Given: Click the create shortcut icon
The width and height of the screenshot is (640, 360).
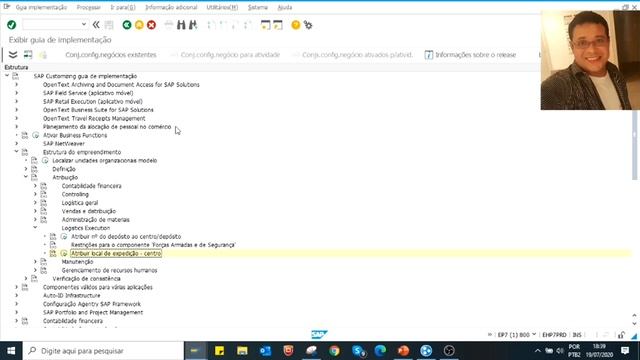Looking at the screenshot, I should tap(278, 25).
